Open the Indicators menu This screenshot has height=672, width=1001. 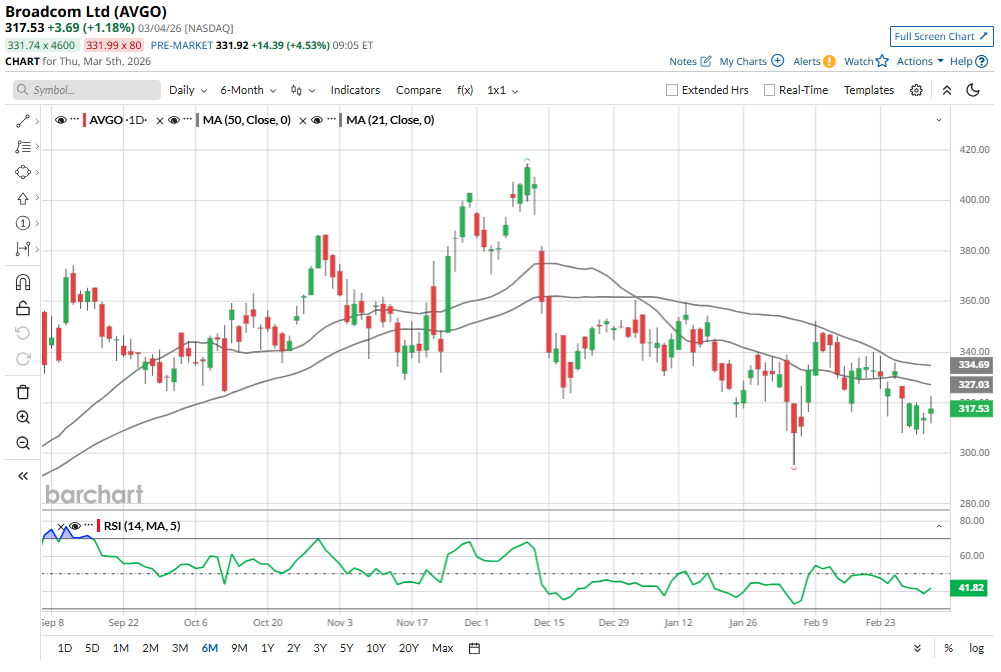tap(355, 90)
